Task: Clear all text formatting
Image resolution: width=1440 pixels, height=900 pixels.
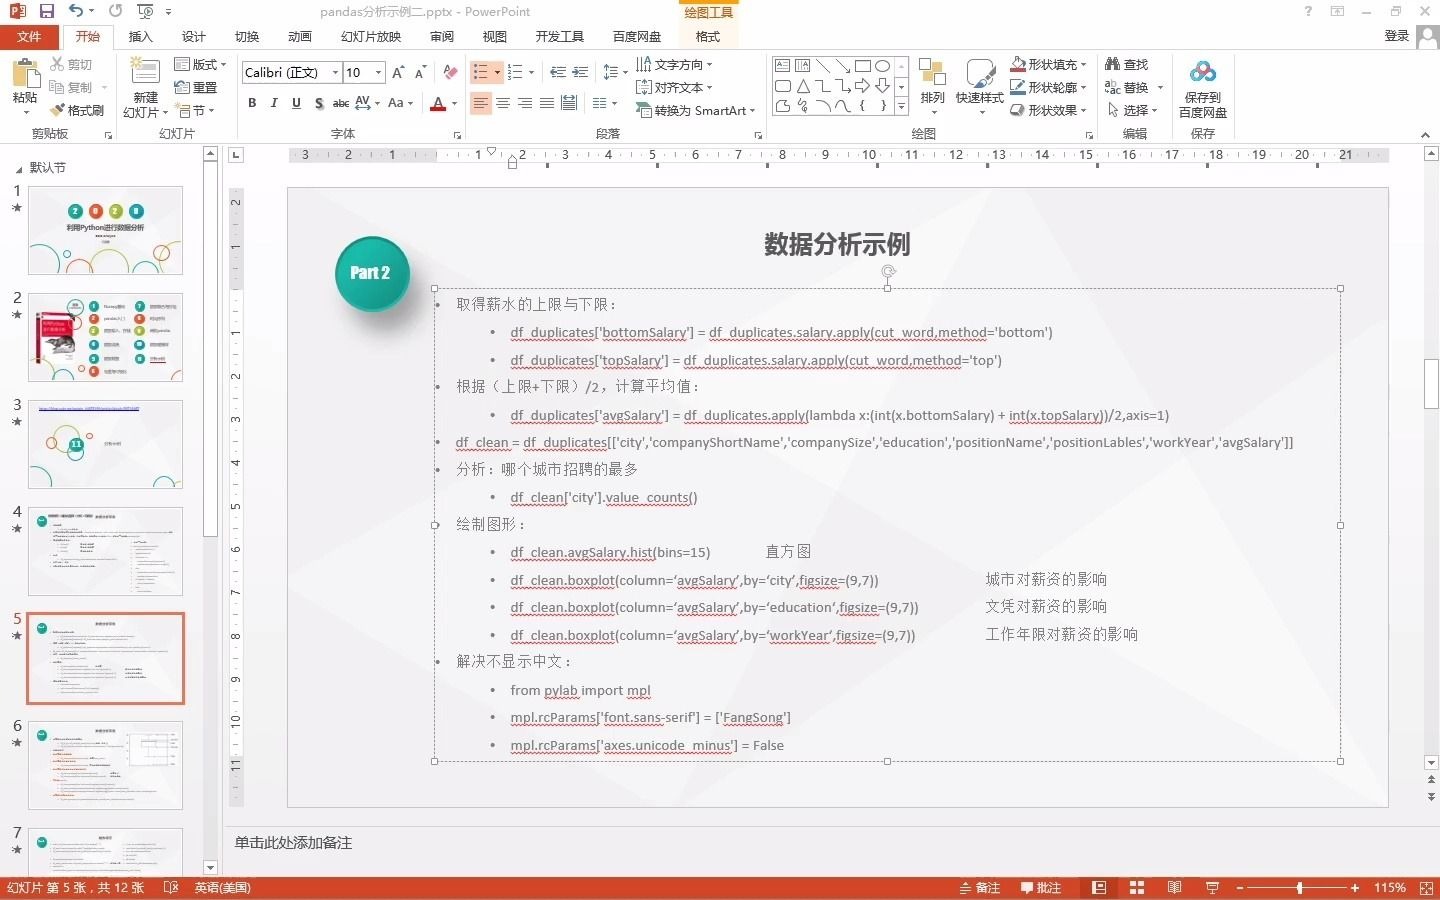Action: pyautogui.click(x=450, y=72)
